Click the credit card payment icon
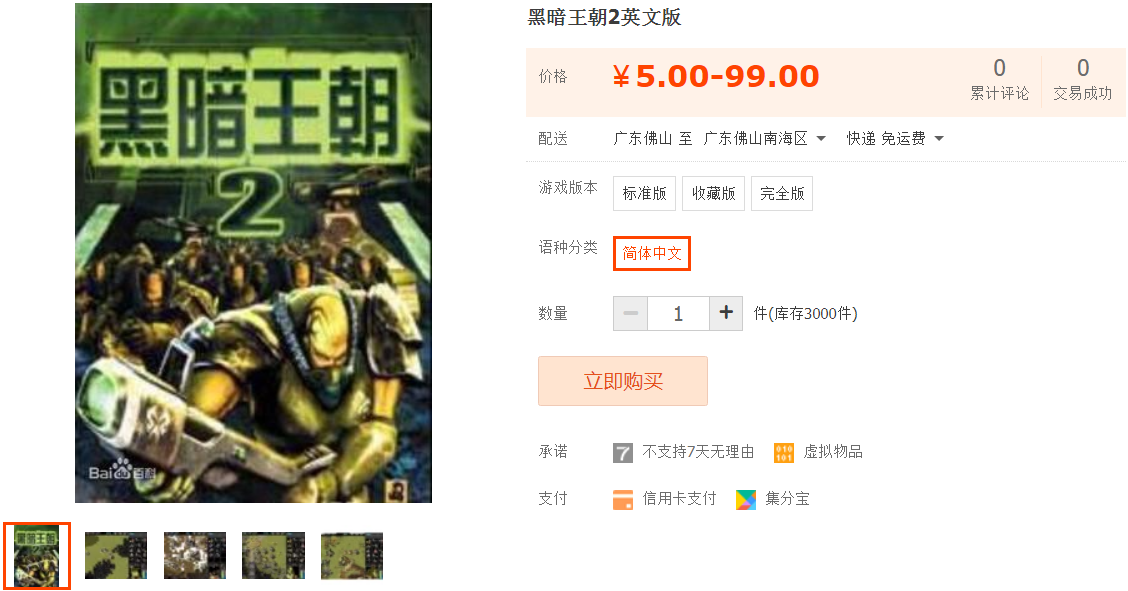Screen dimensions: 1128x591 (622, 499)
